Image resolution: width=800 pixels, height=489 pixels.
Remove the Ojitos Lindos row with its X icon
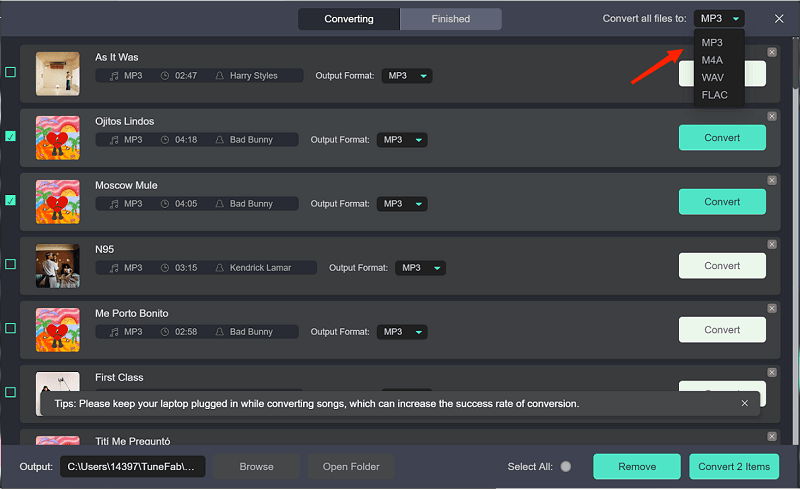(x=771, y=116)
